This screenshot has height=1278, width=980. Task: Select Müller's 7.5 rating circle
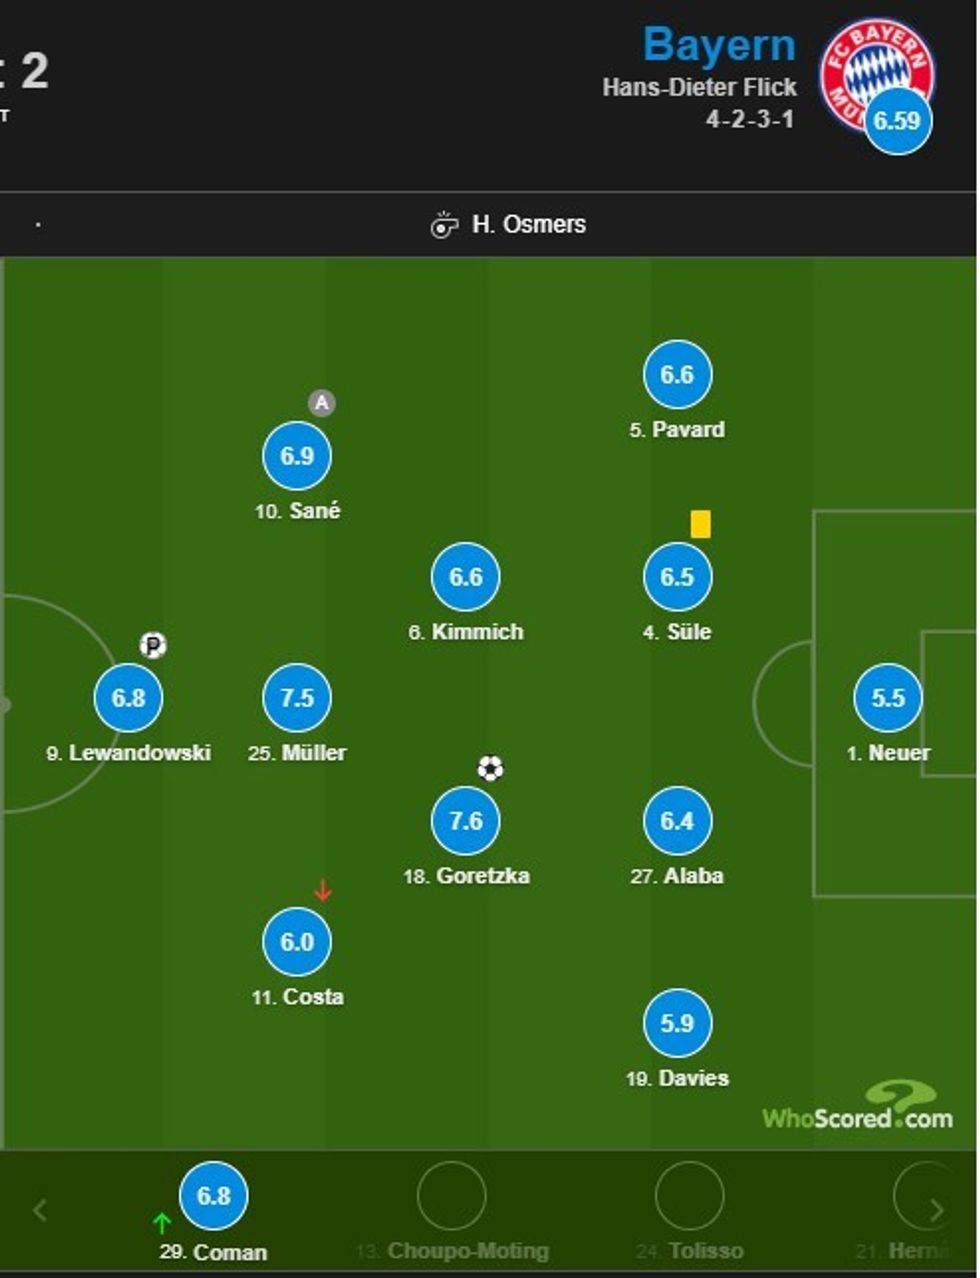coord(297,698)
